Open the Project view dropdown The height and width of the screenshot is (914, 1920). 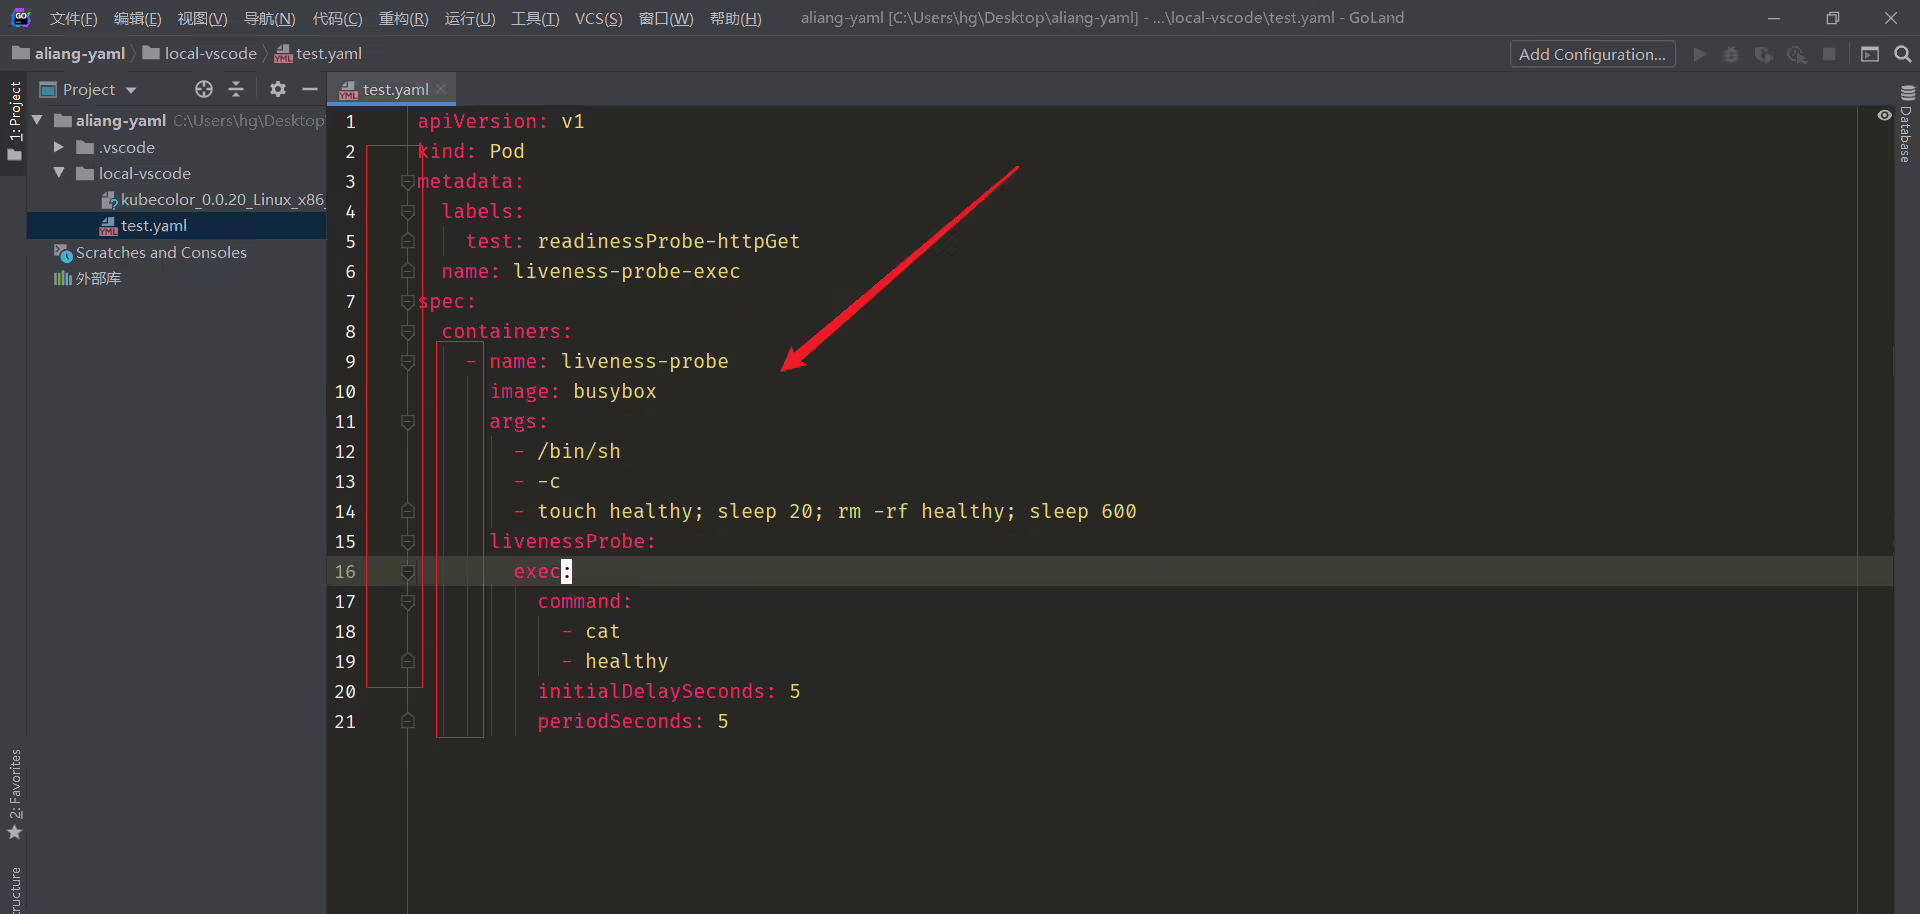pos(88,89)
